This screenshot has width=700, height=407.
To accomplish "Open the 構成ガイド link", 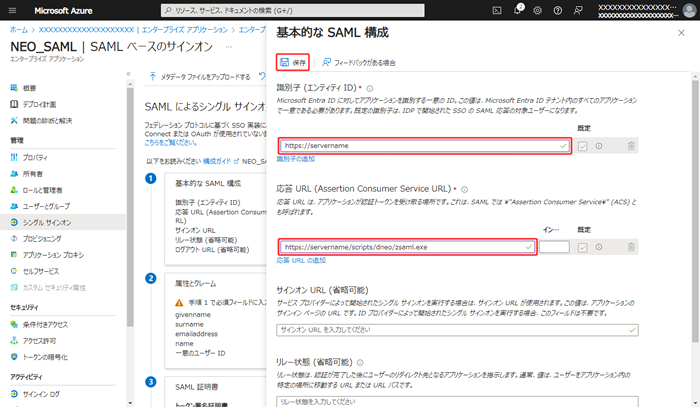I will point(221,161).
